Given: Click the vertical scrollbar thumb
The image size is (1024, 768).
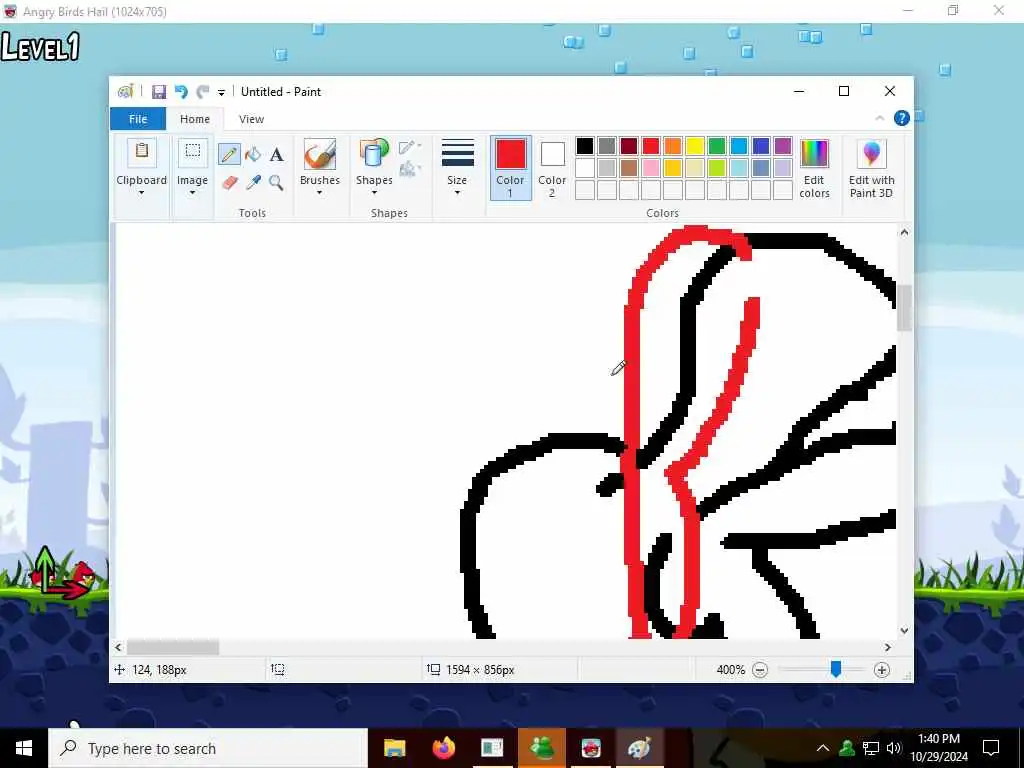Looking at the screenshot, I should coord(904,308).
